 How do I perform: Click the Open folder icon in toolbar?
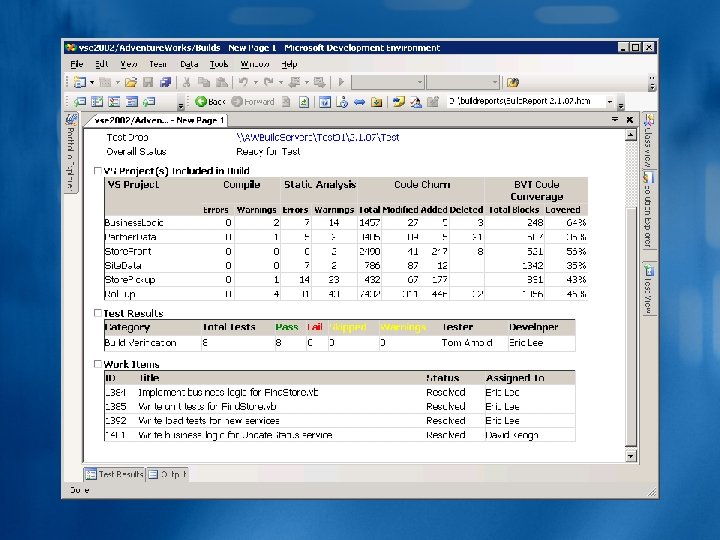(131, 82)
